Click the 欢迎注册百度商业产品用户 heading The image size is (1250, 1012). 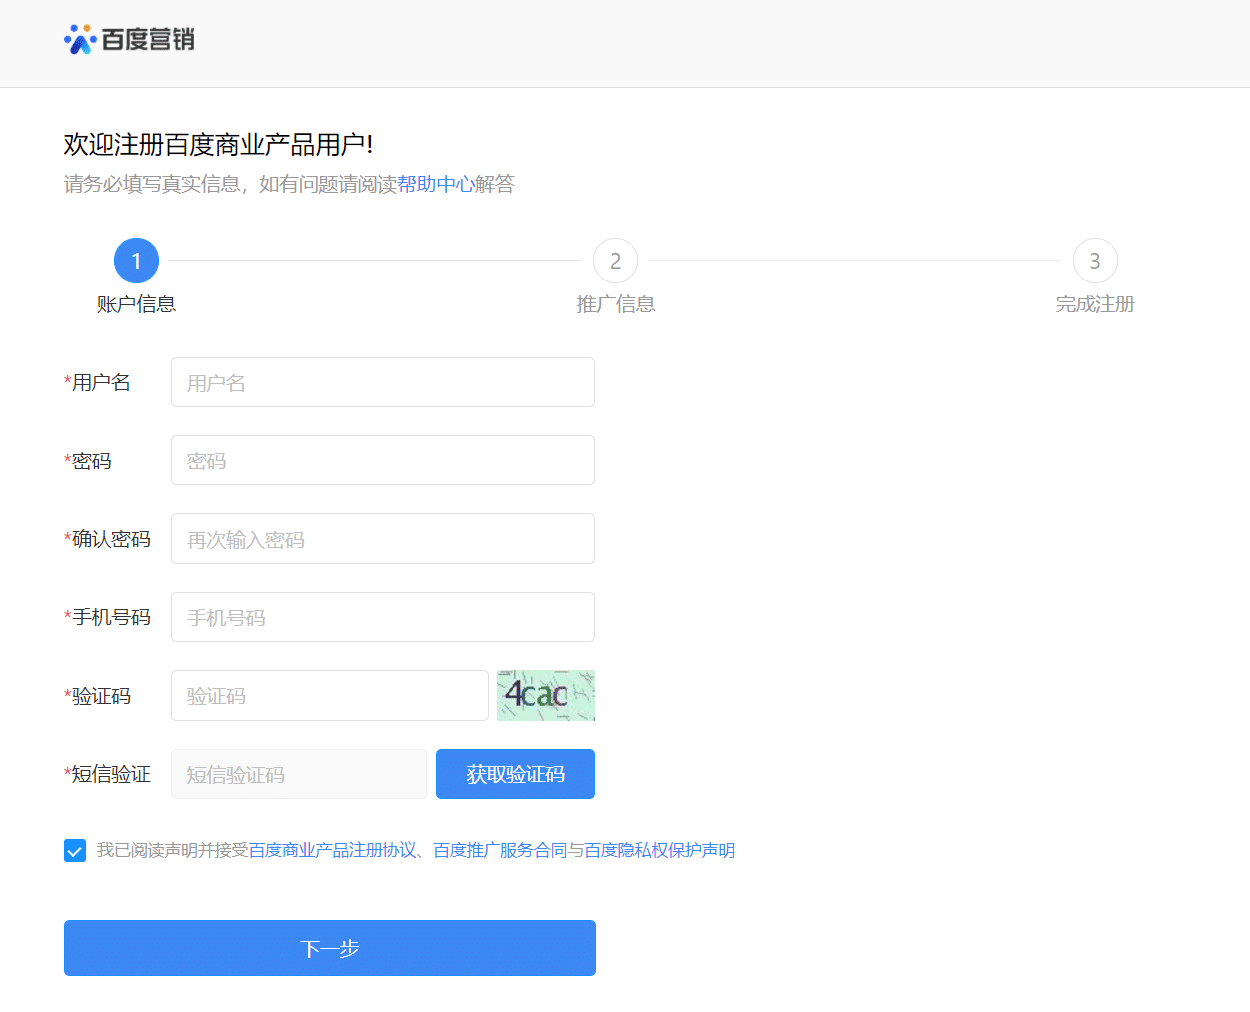[x=218, y=145]
